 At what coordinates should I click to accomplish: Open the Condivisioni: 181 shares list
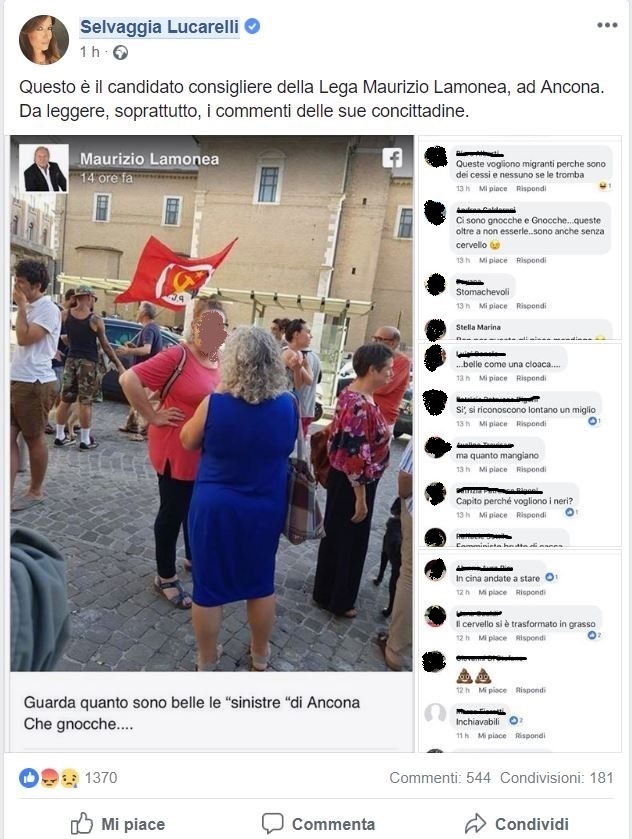(x=557, y=777)
